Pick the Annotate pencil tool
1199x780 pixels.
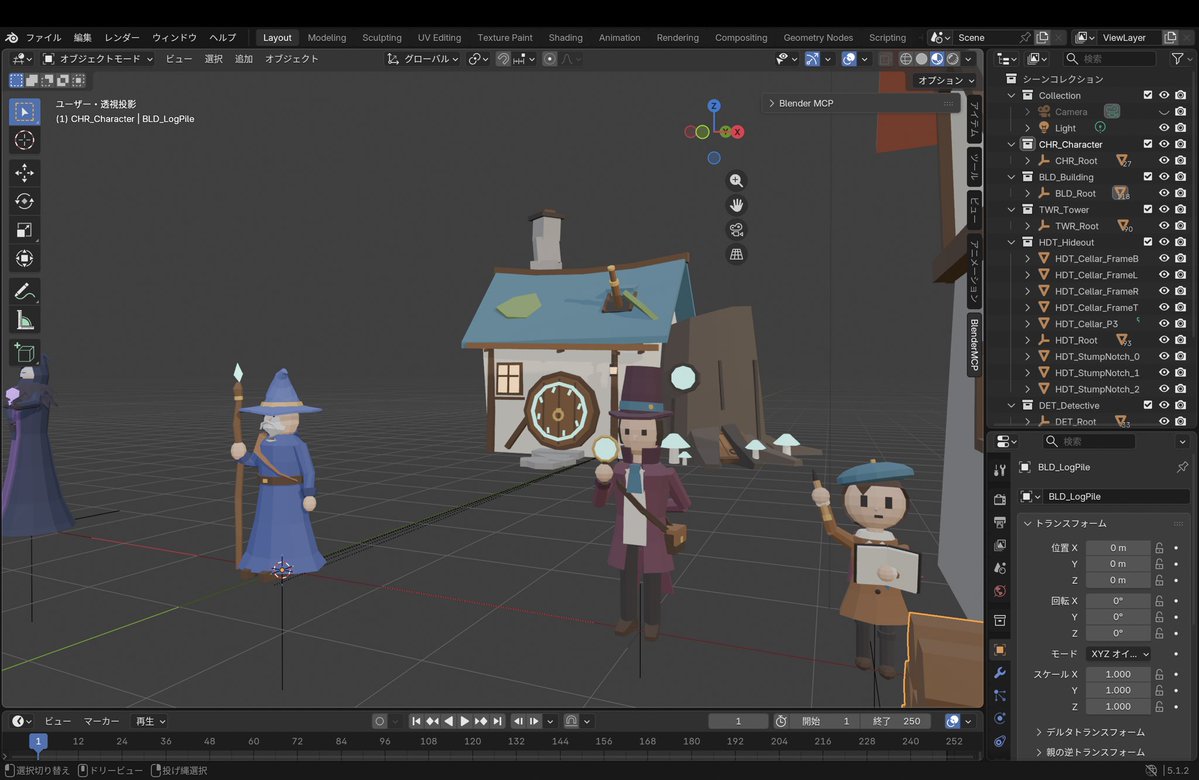point(24,291)
